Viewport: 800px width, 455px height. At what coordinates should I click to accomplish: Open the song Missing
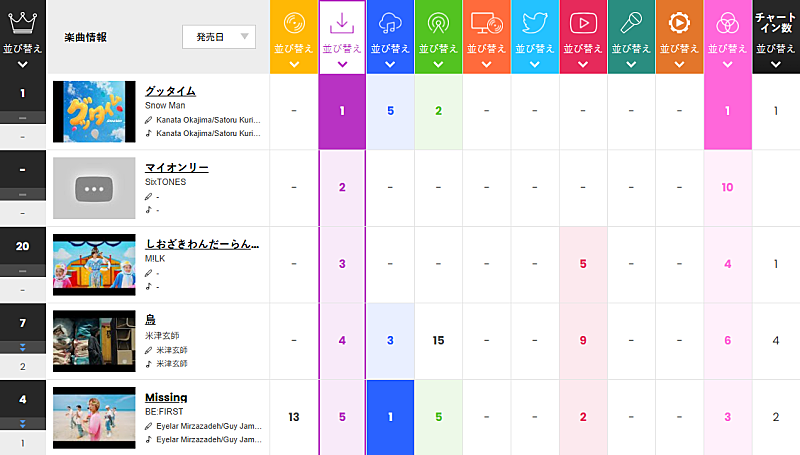(166, 397)
